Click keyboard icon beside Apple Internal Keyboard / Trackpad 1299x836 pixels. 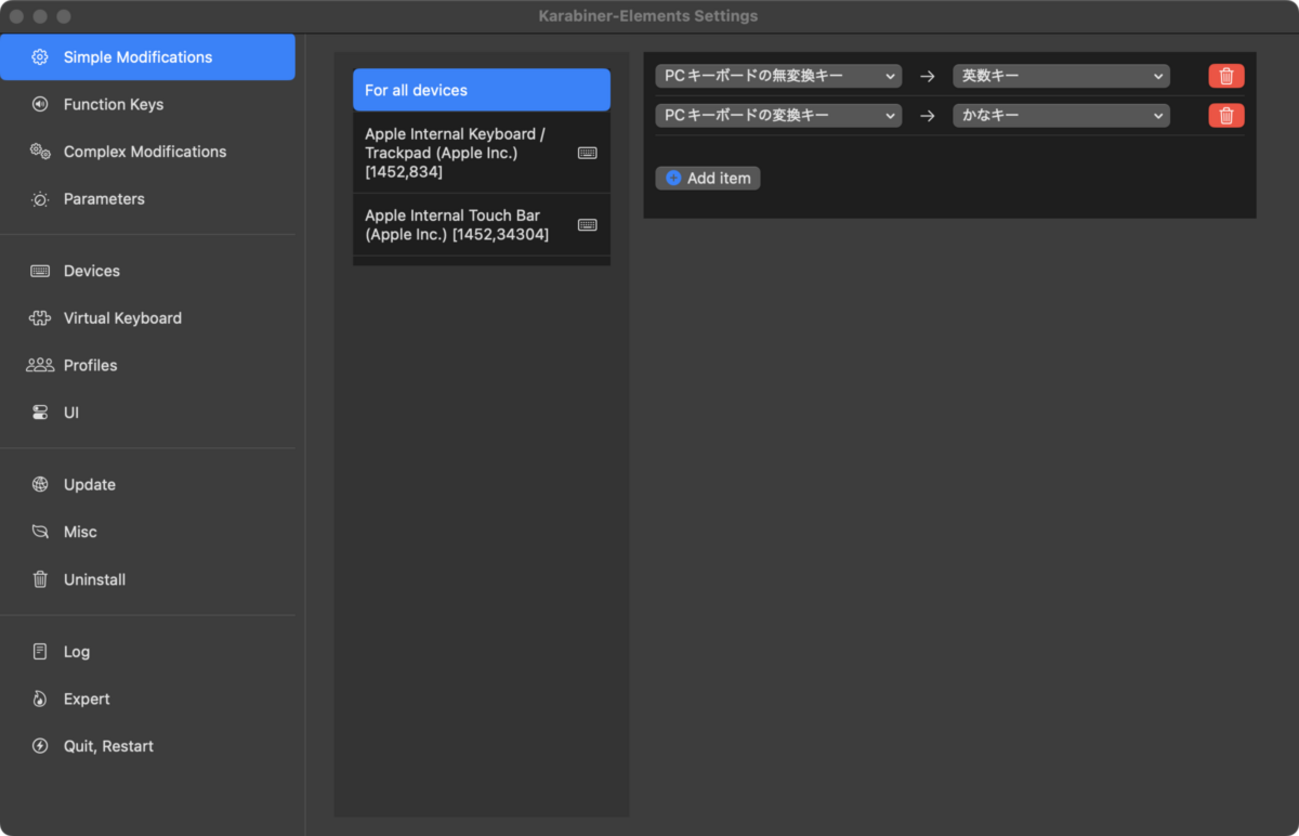[588, 153]
